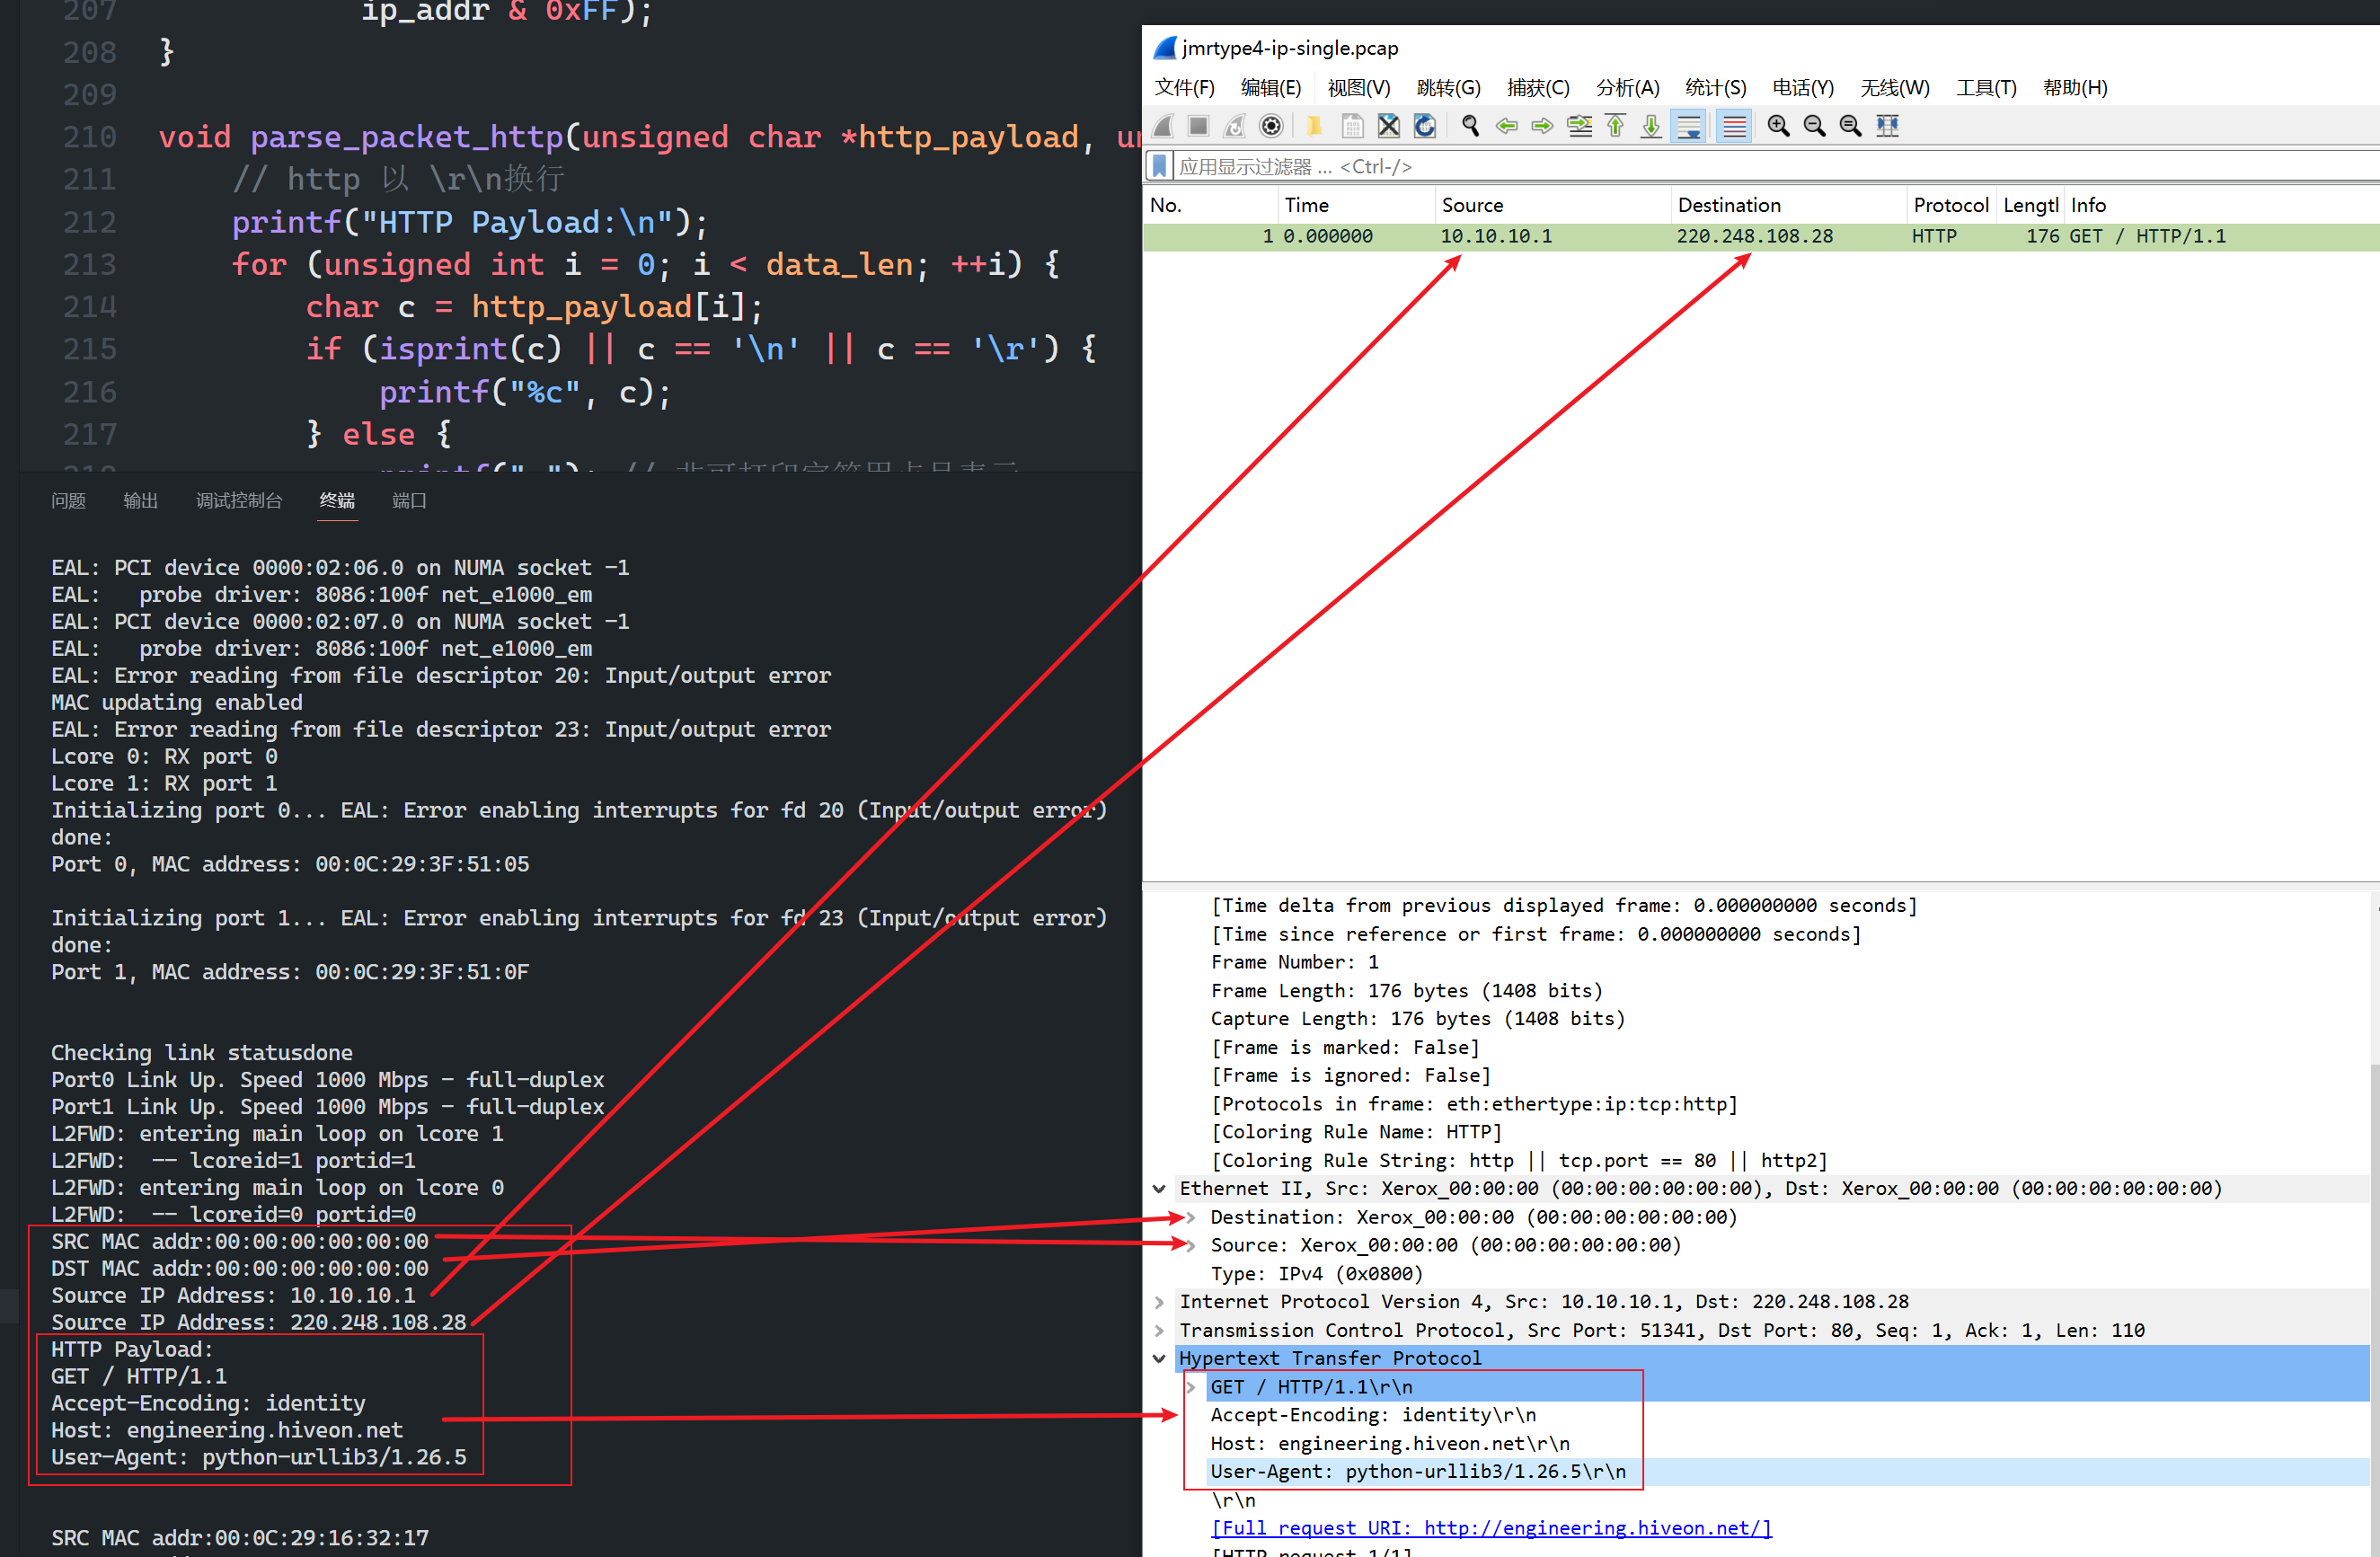The width and height of the screenshot is (2380, 1557).
Task: Click the open capture file folder icon
Action: 1314,126
